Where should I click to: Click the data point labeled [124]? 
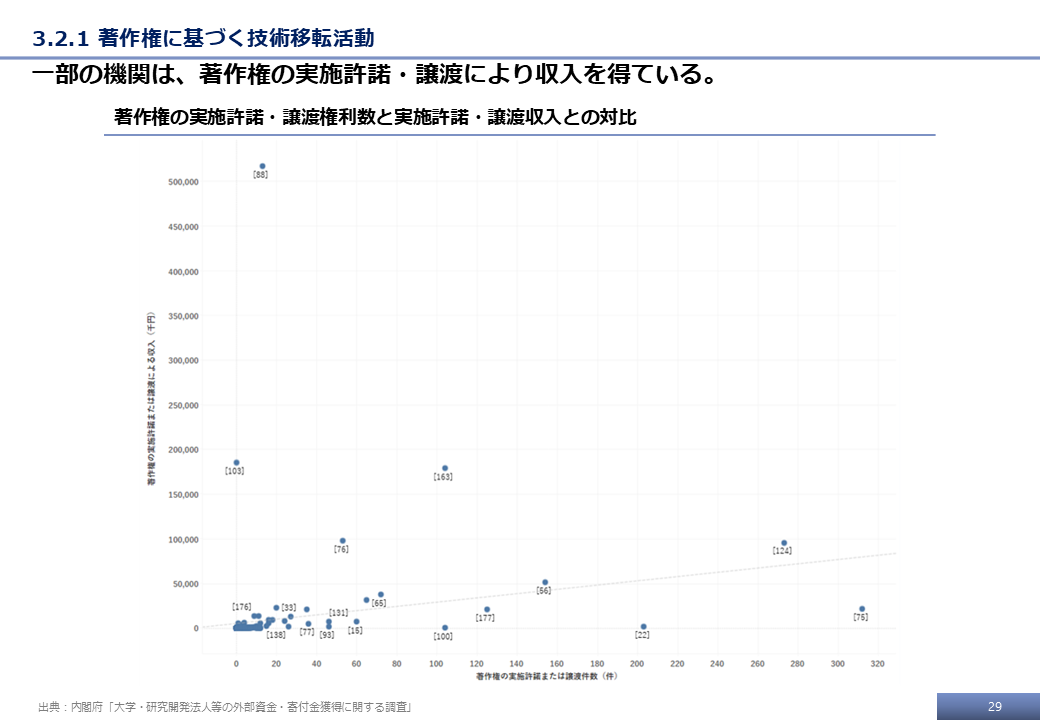[784, 543]
